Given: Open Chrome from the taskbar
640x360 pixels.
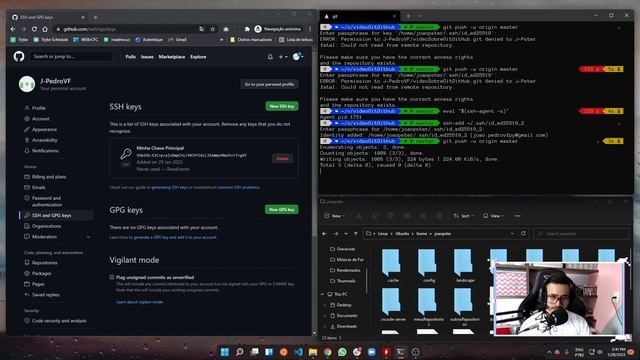Looking at the screenshot, I should tap(327, 352).
